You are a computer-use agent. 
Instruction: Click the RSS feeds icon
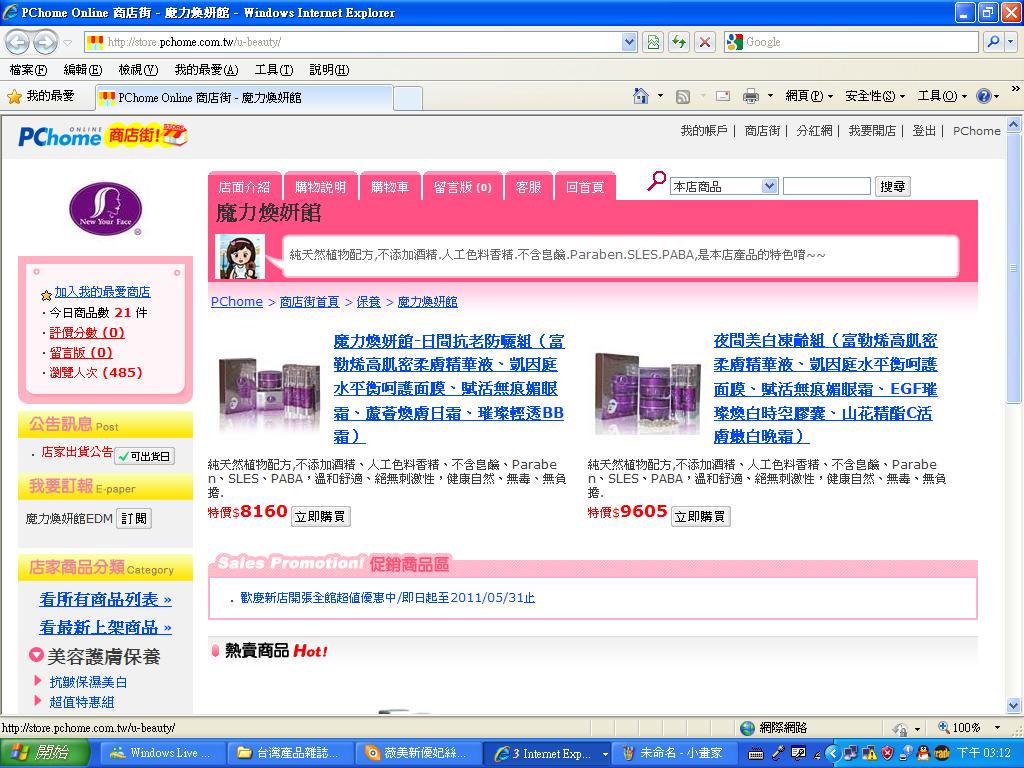pos(682,97)
